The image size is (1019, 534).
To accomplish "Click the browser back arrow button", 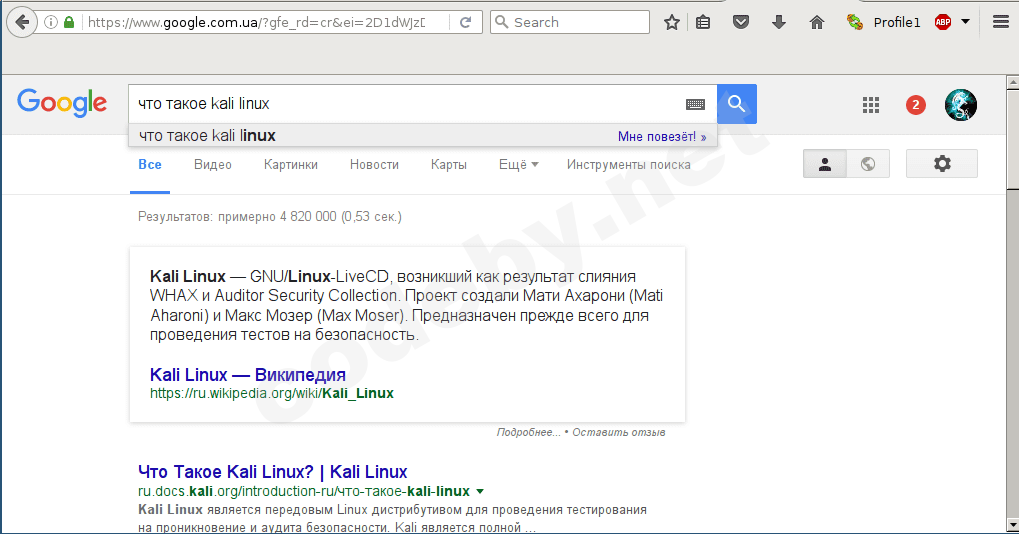I will tap(21, 22).
